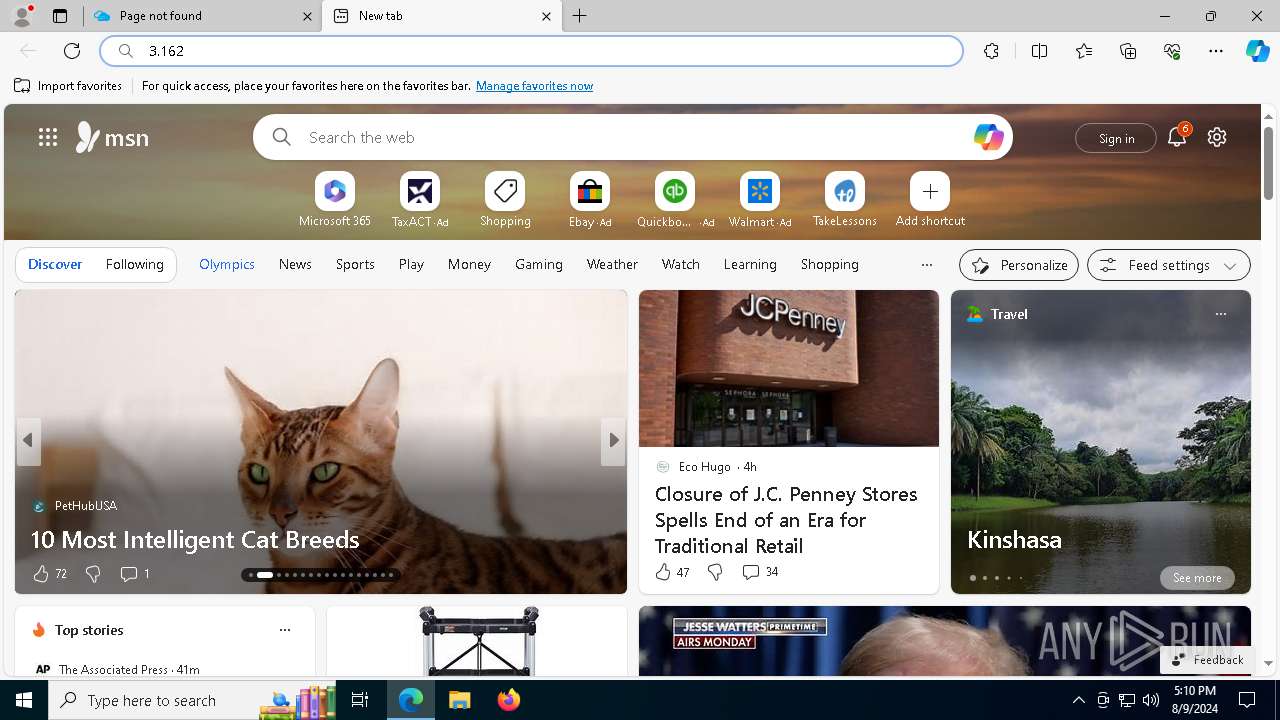This screenshot has width=1280, height=720.
Task: Open Browser essentials icon
Action: (1172, 51)
